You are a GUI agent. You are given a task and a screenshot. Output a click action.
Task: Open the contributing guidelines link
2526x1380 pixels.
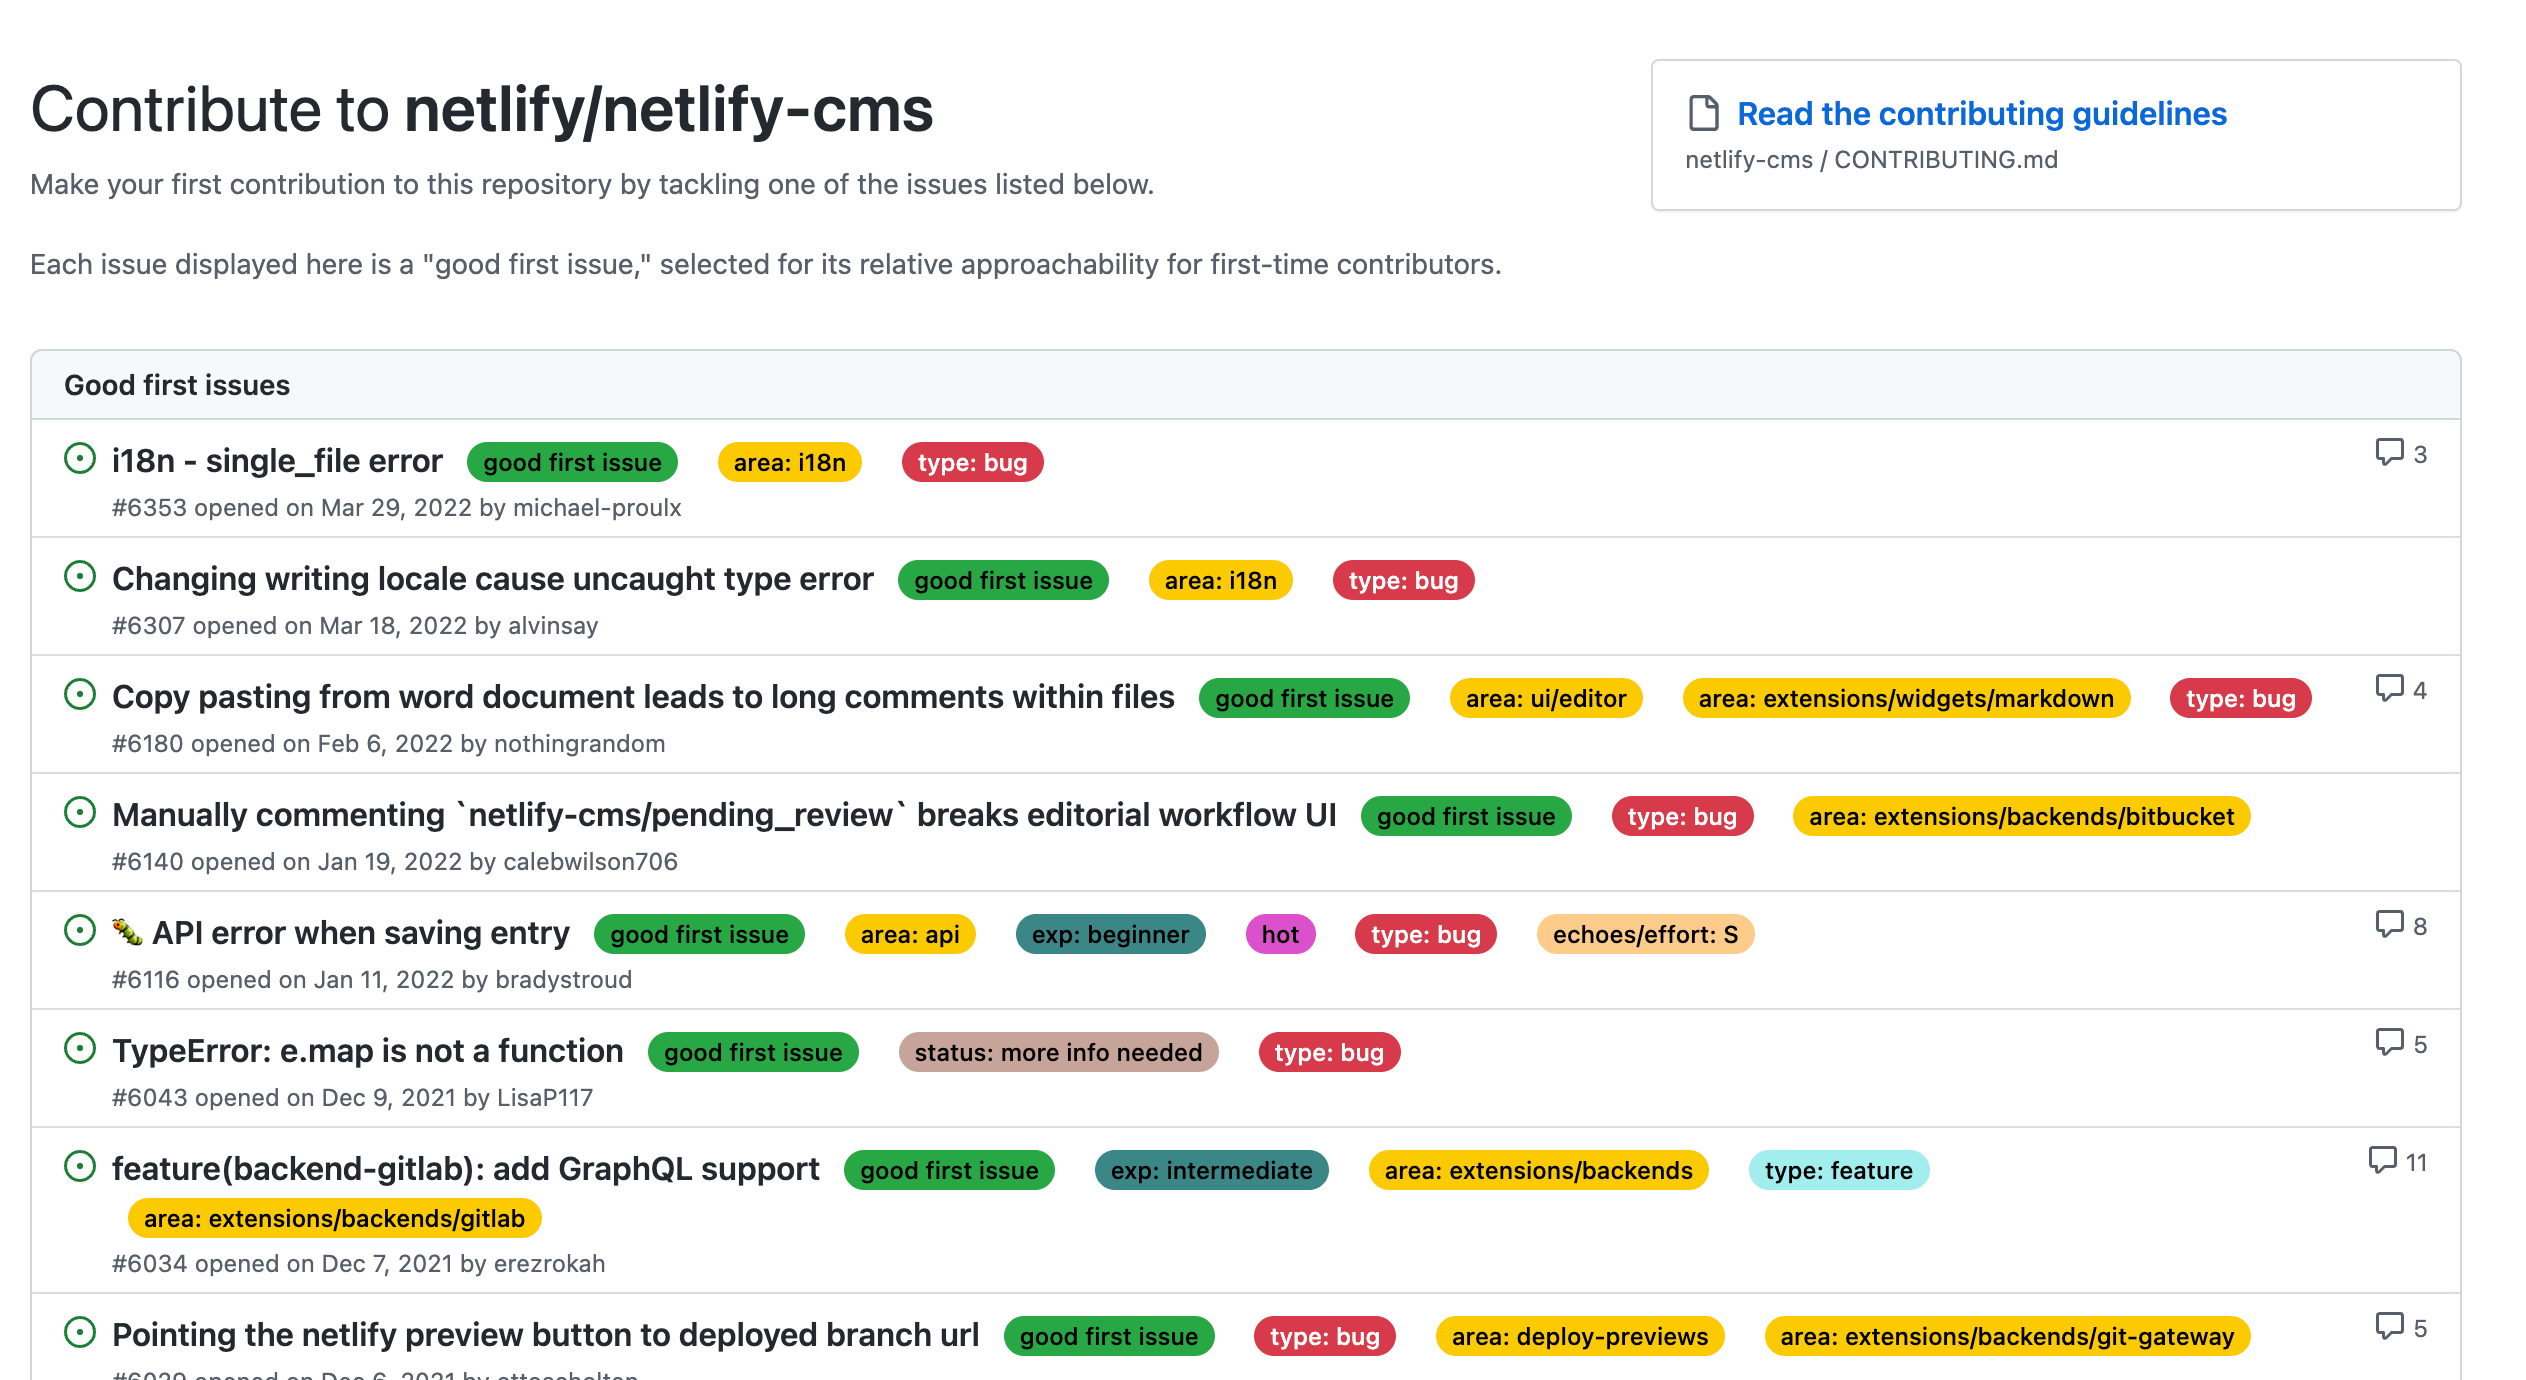point(1981,114)
